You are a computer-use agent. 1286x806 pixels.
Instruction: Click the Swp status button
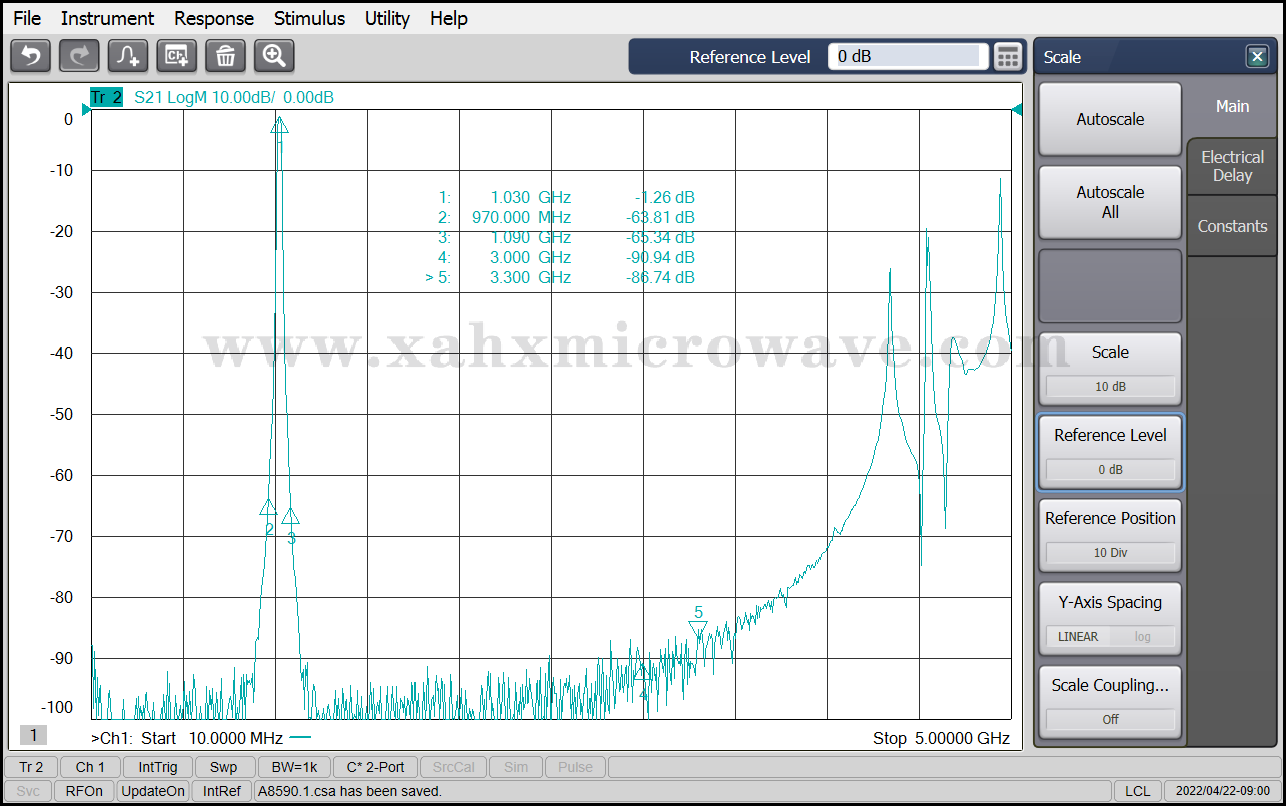224,767
